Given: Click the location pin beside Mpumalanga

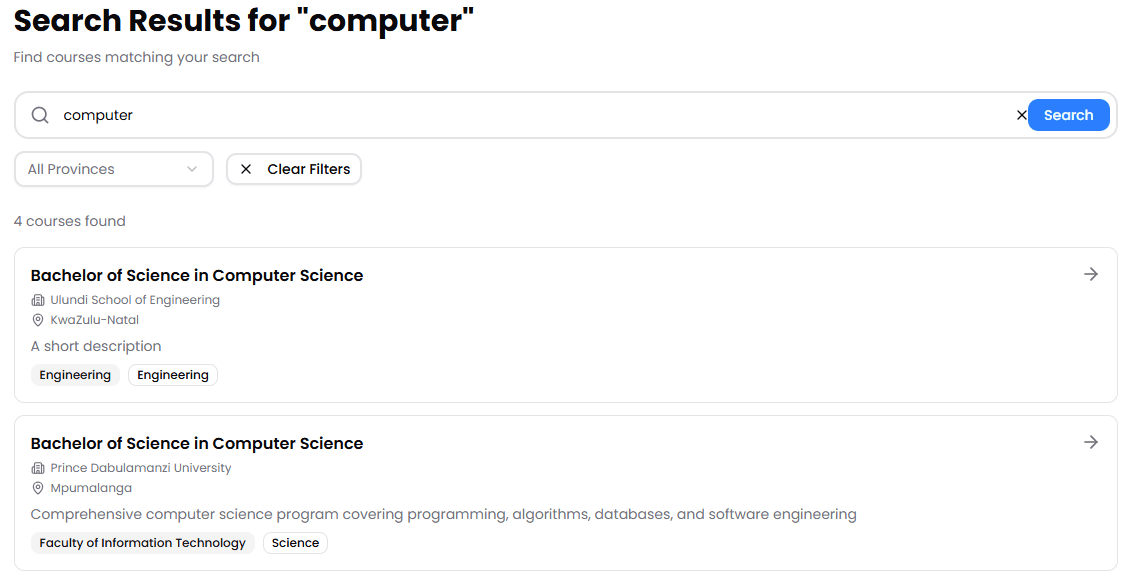Looking at the screenshot, I should click(x=37, y=487).
